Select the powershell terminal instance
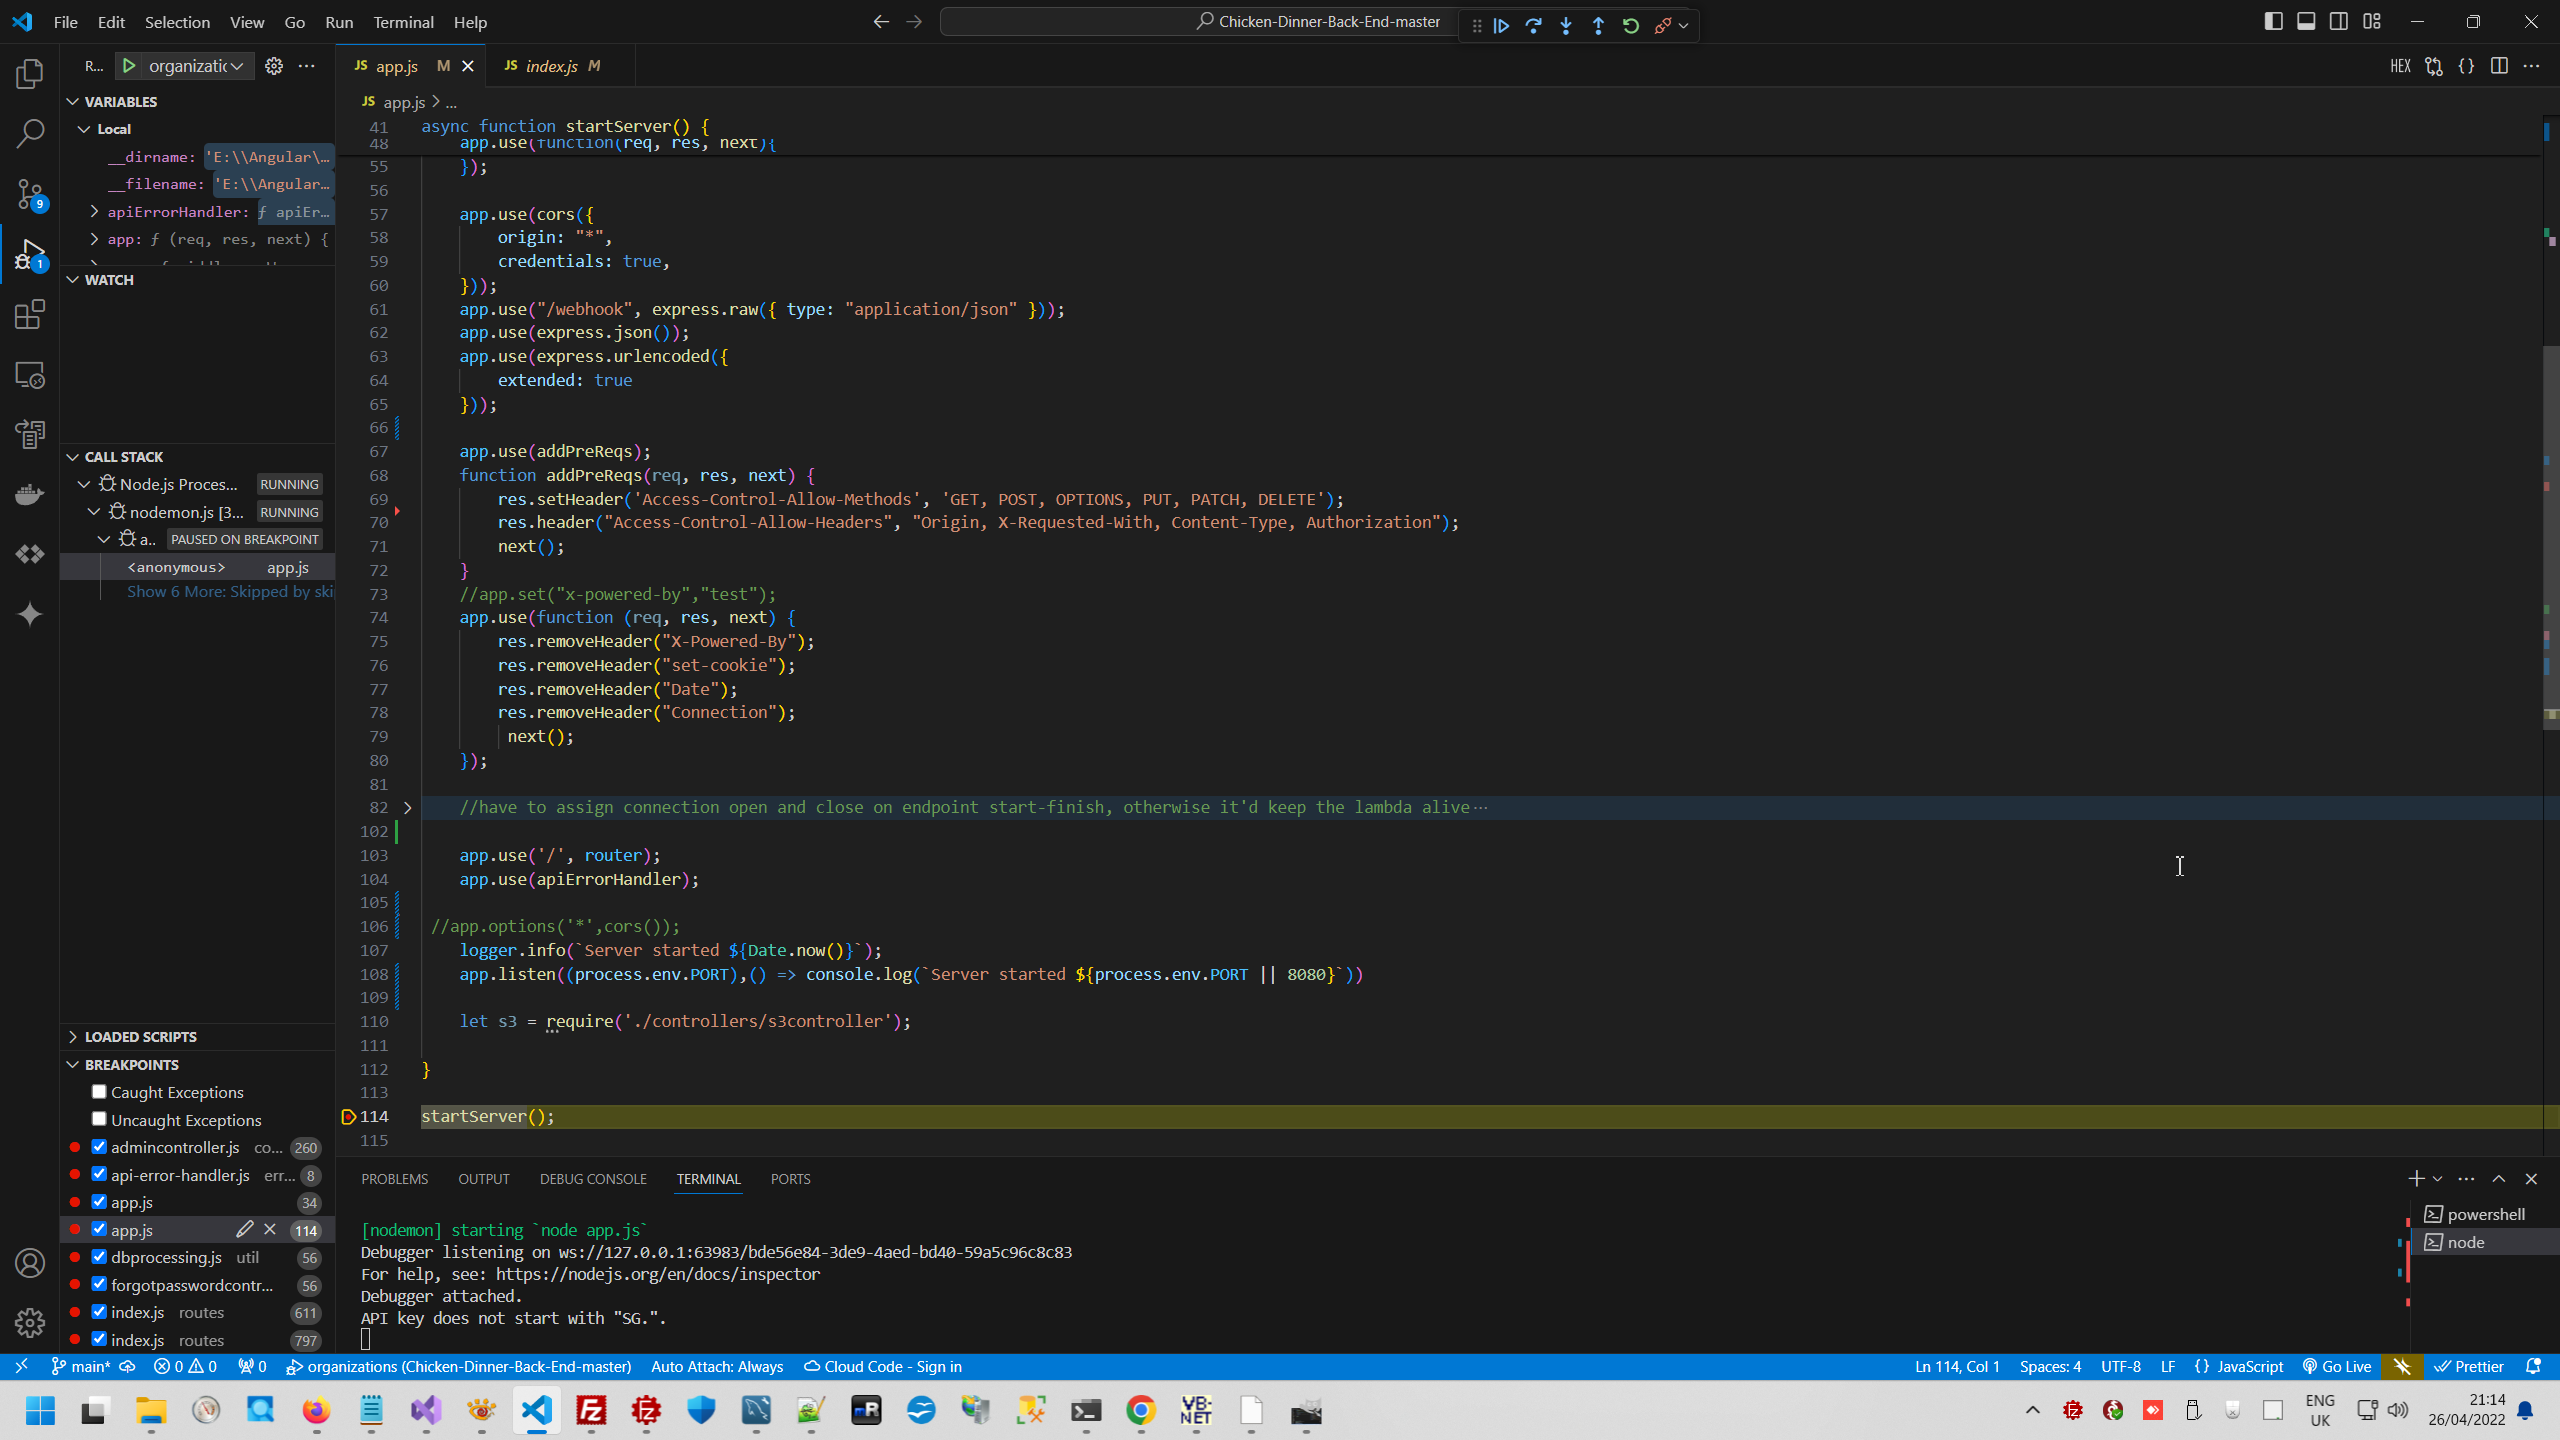 pos(2485,1214)
